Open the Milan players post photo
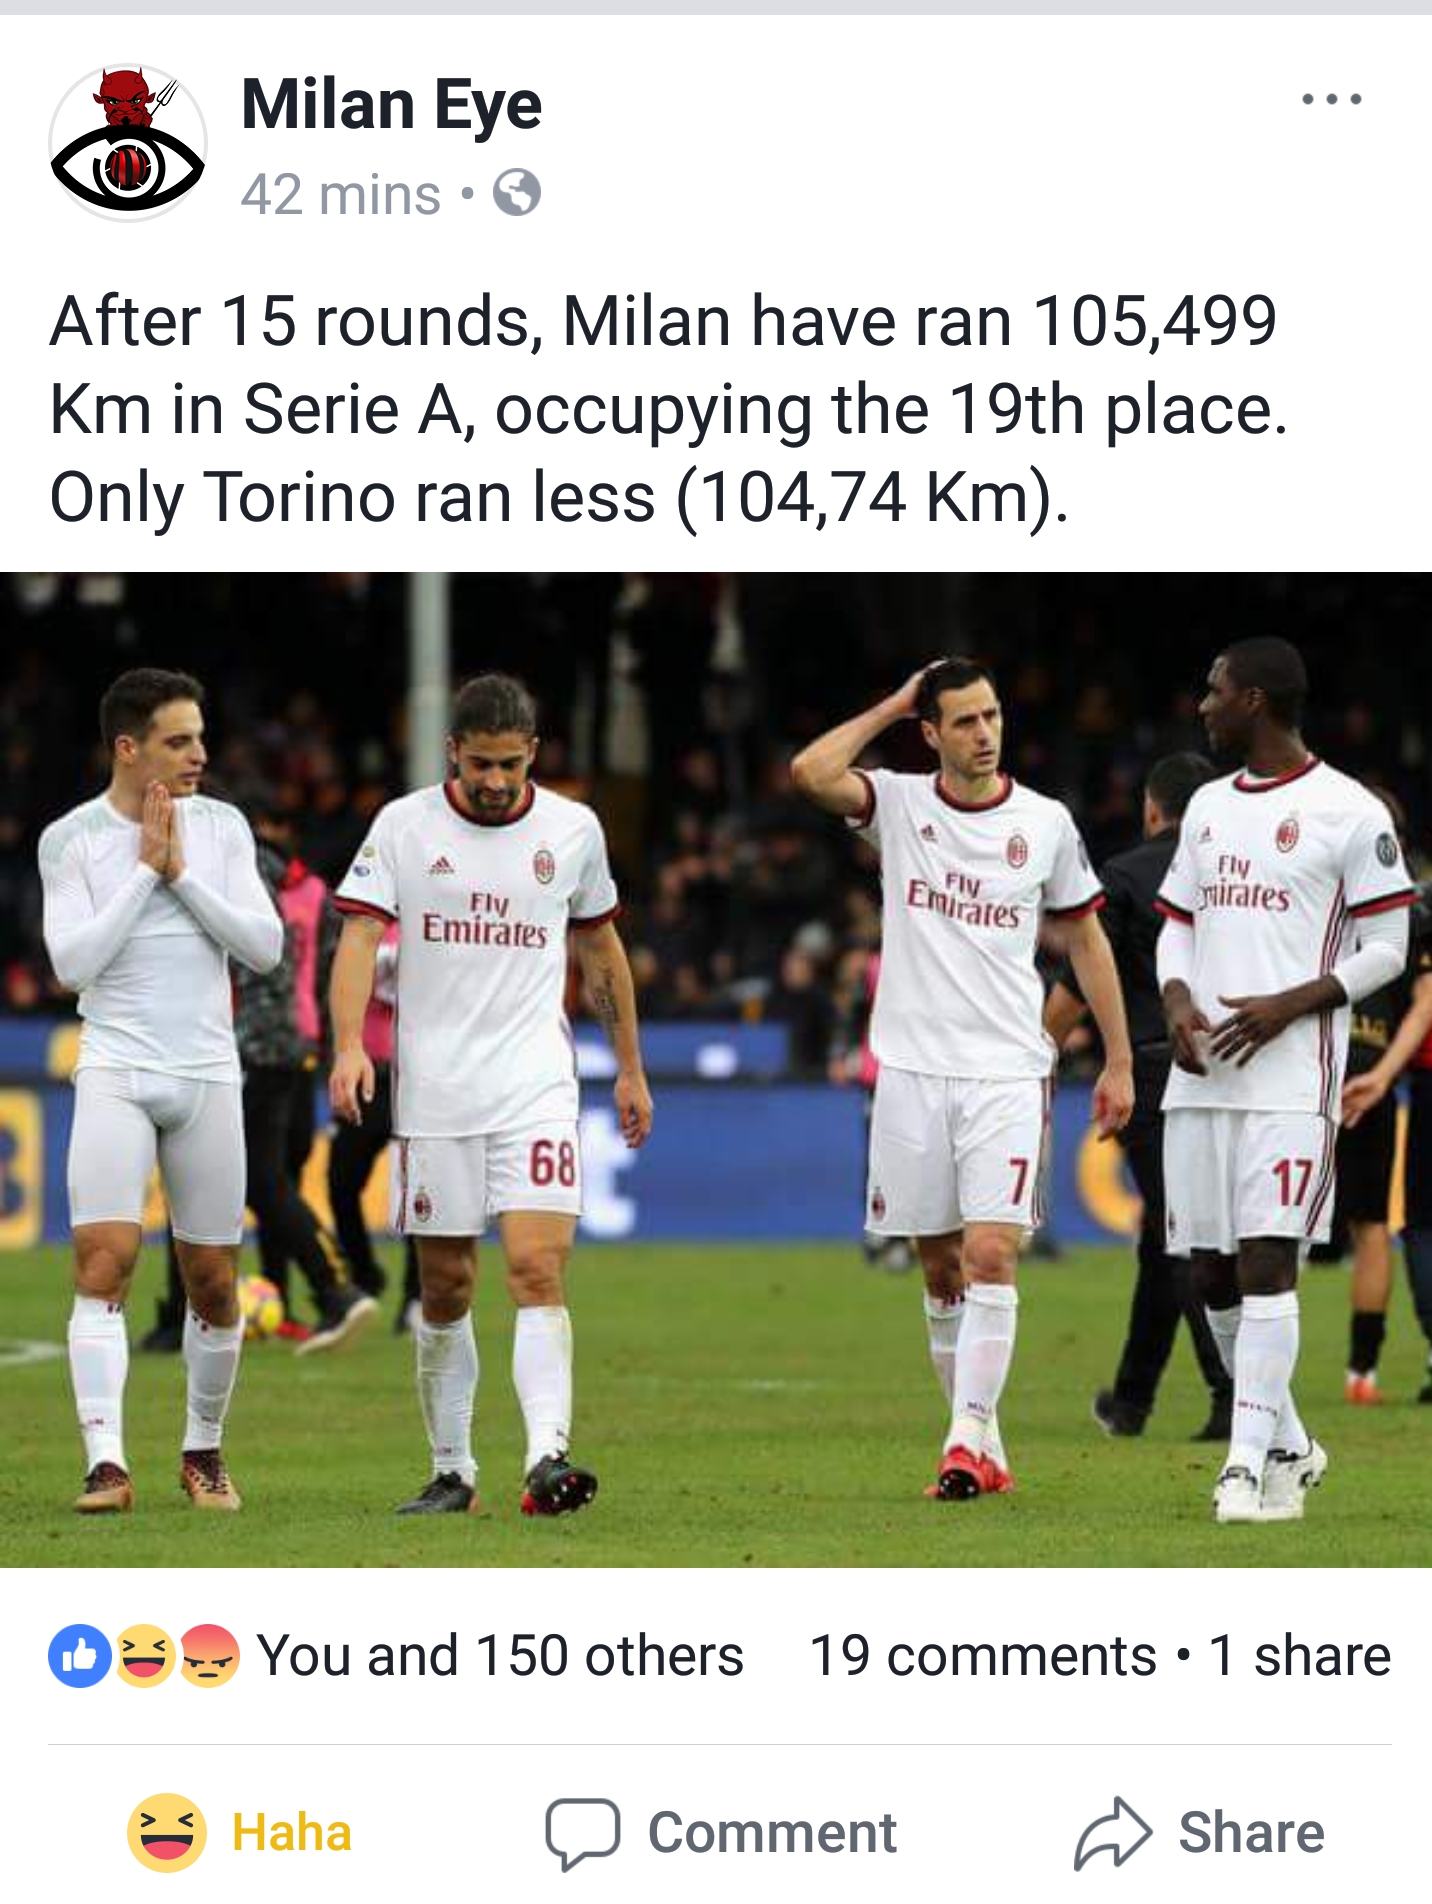Screen dimensions: 1432x1904 point(716,1070)
